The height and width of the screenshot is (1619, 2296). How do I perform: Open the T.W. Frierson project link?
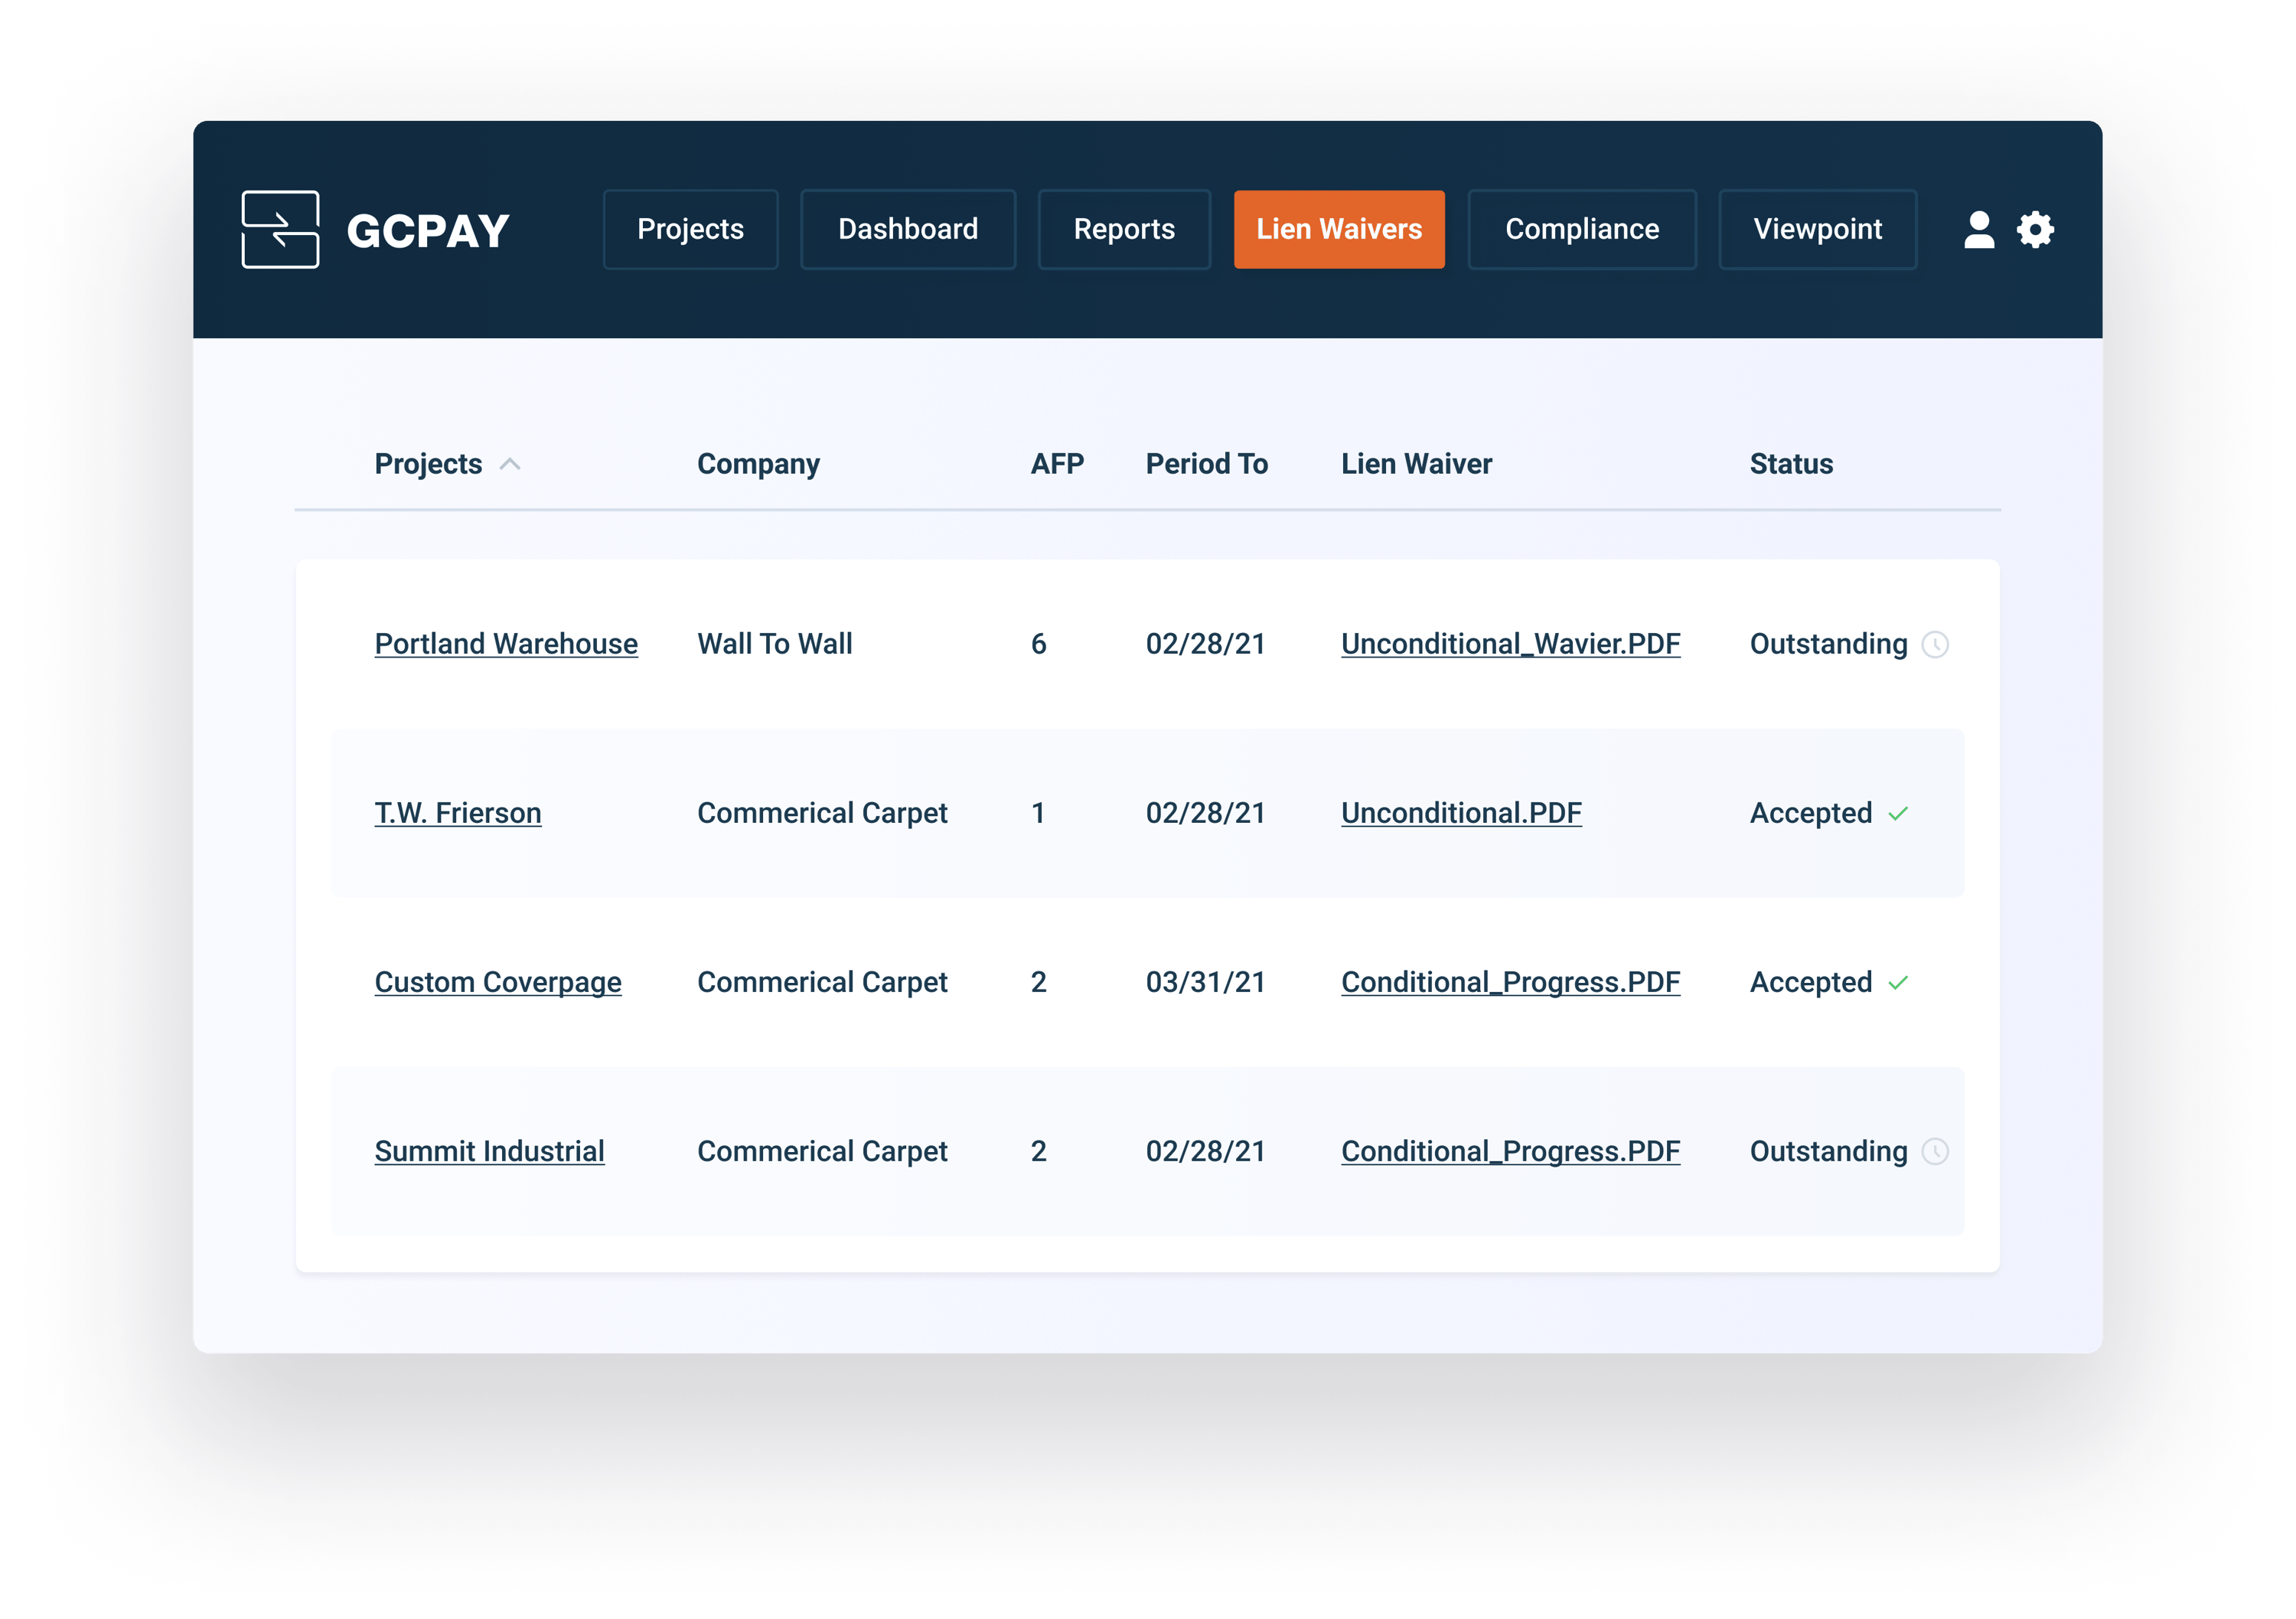point(458,813)
